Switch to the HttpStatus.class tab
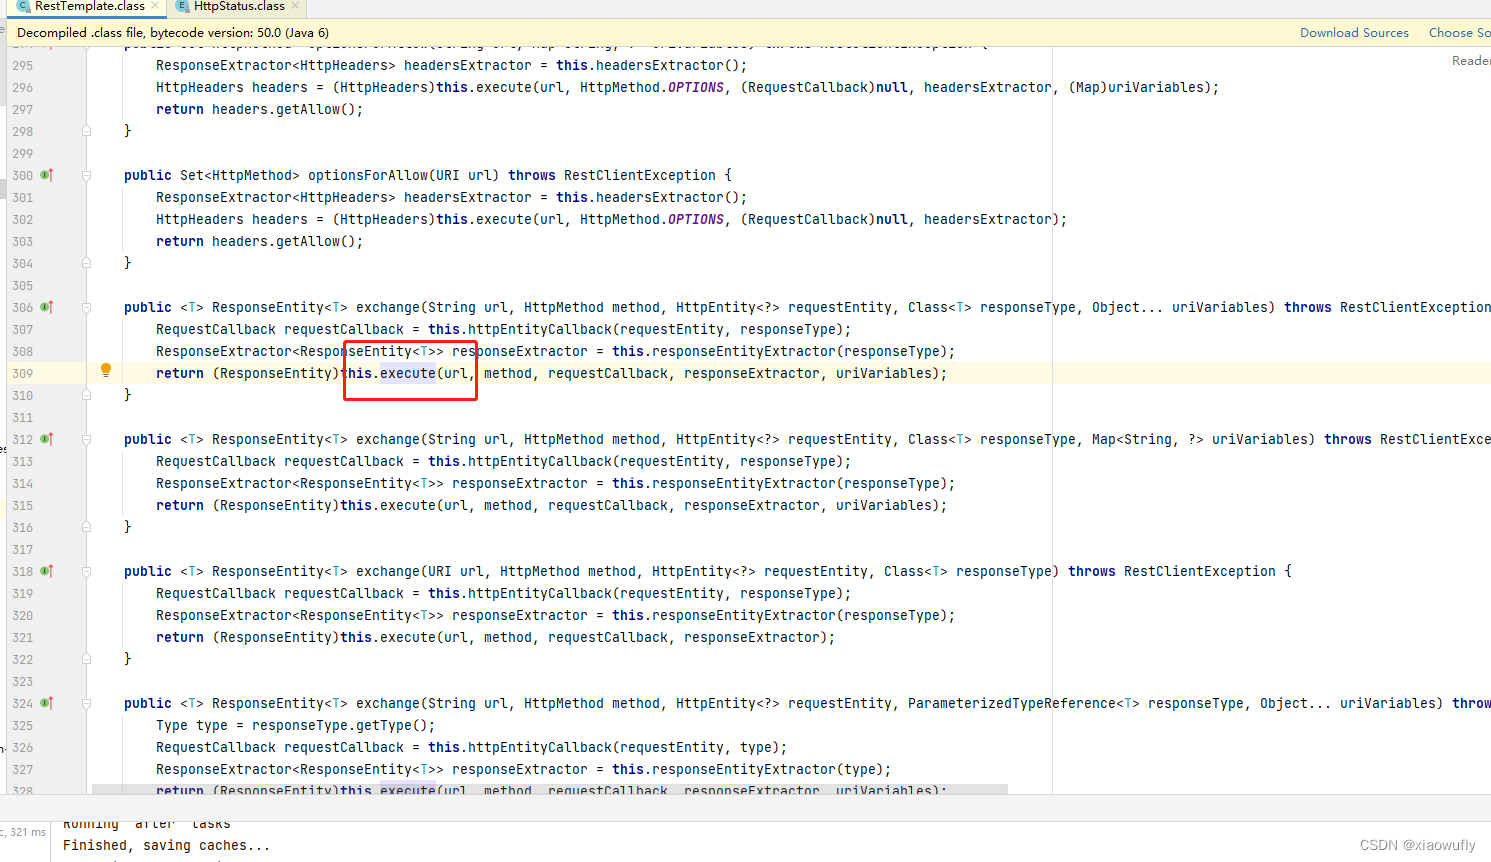1491x862 pixels. 237,8
